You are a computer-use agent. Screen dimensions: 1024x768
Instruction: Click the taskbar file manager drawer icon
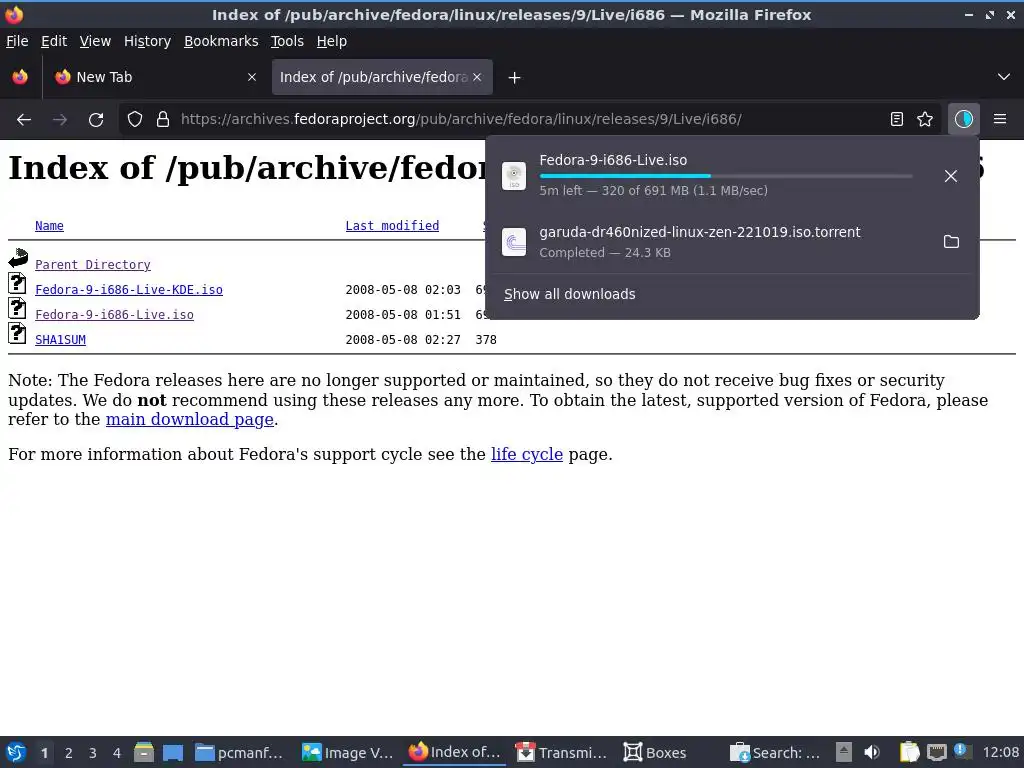point(144,752)
